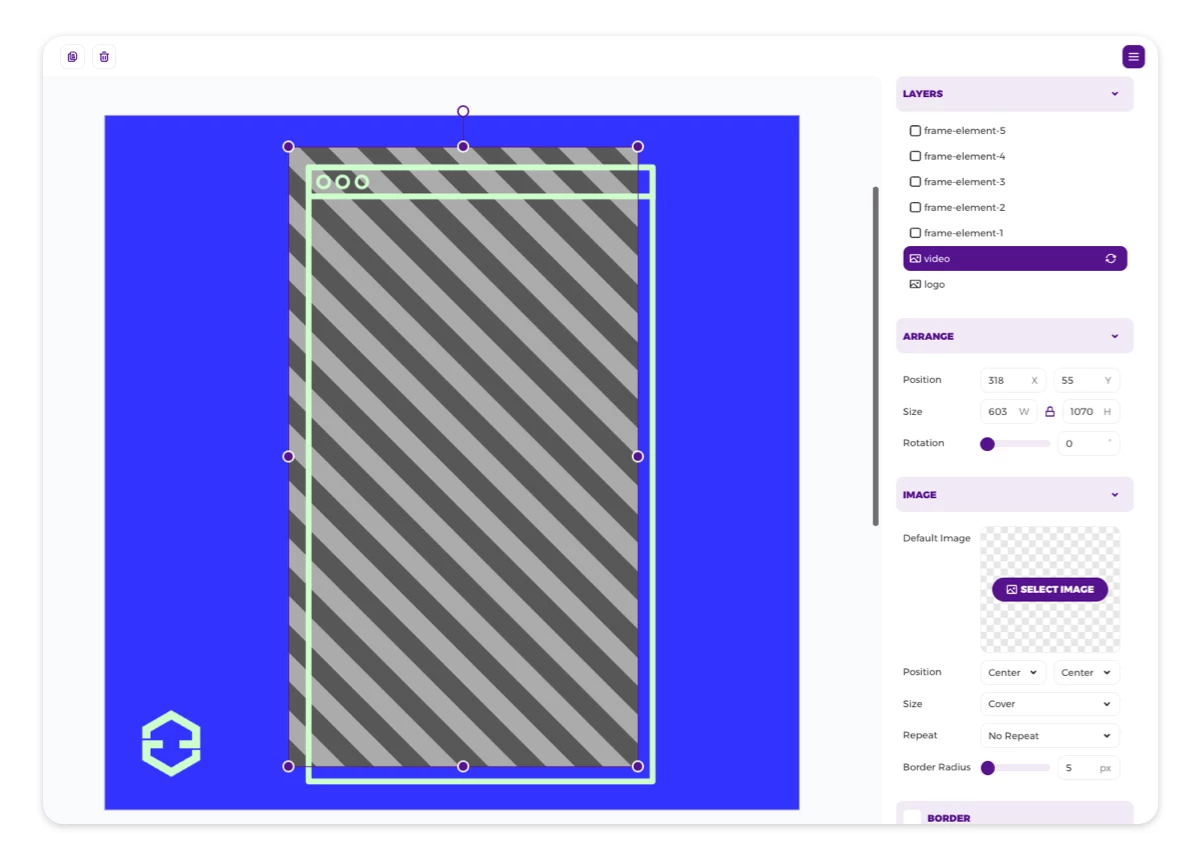Click the Rotation slider
The width and height of the screenshot is (1200, 862).
click(x=1016, y=444)
